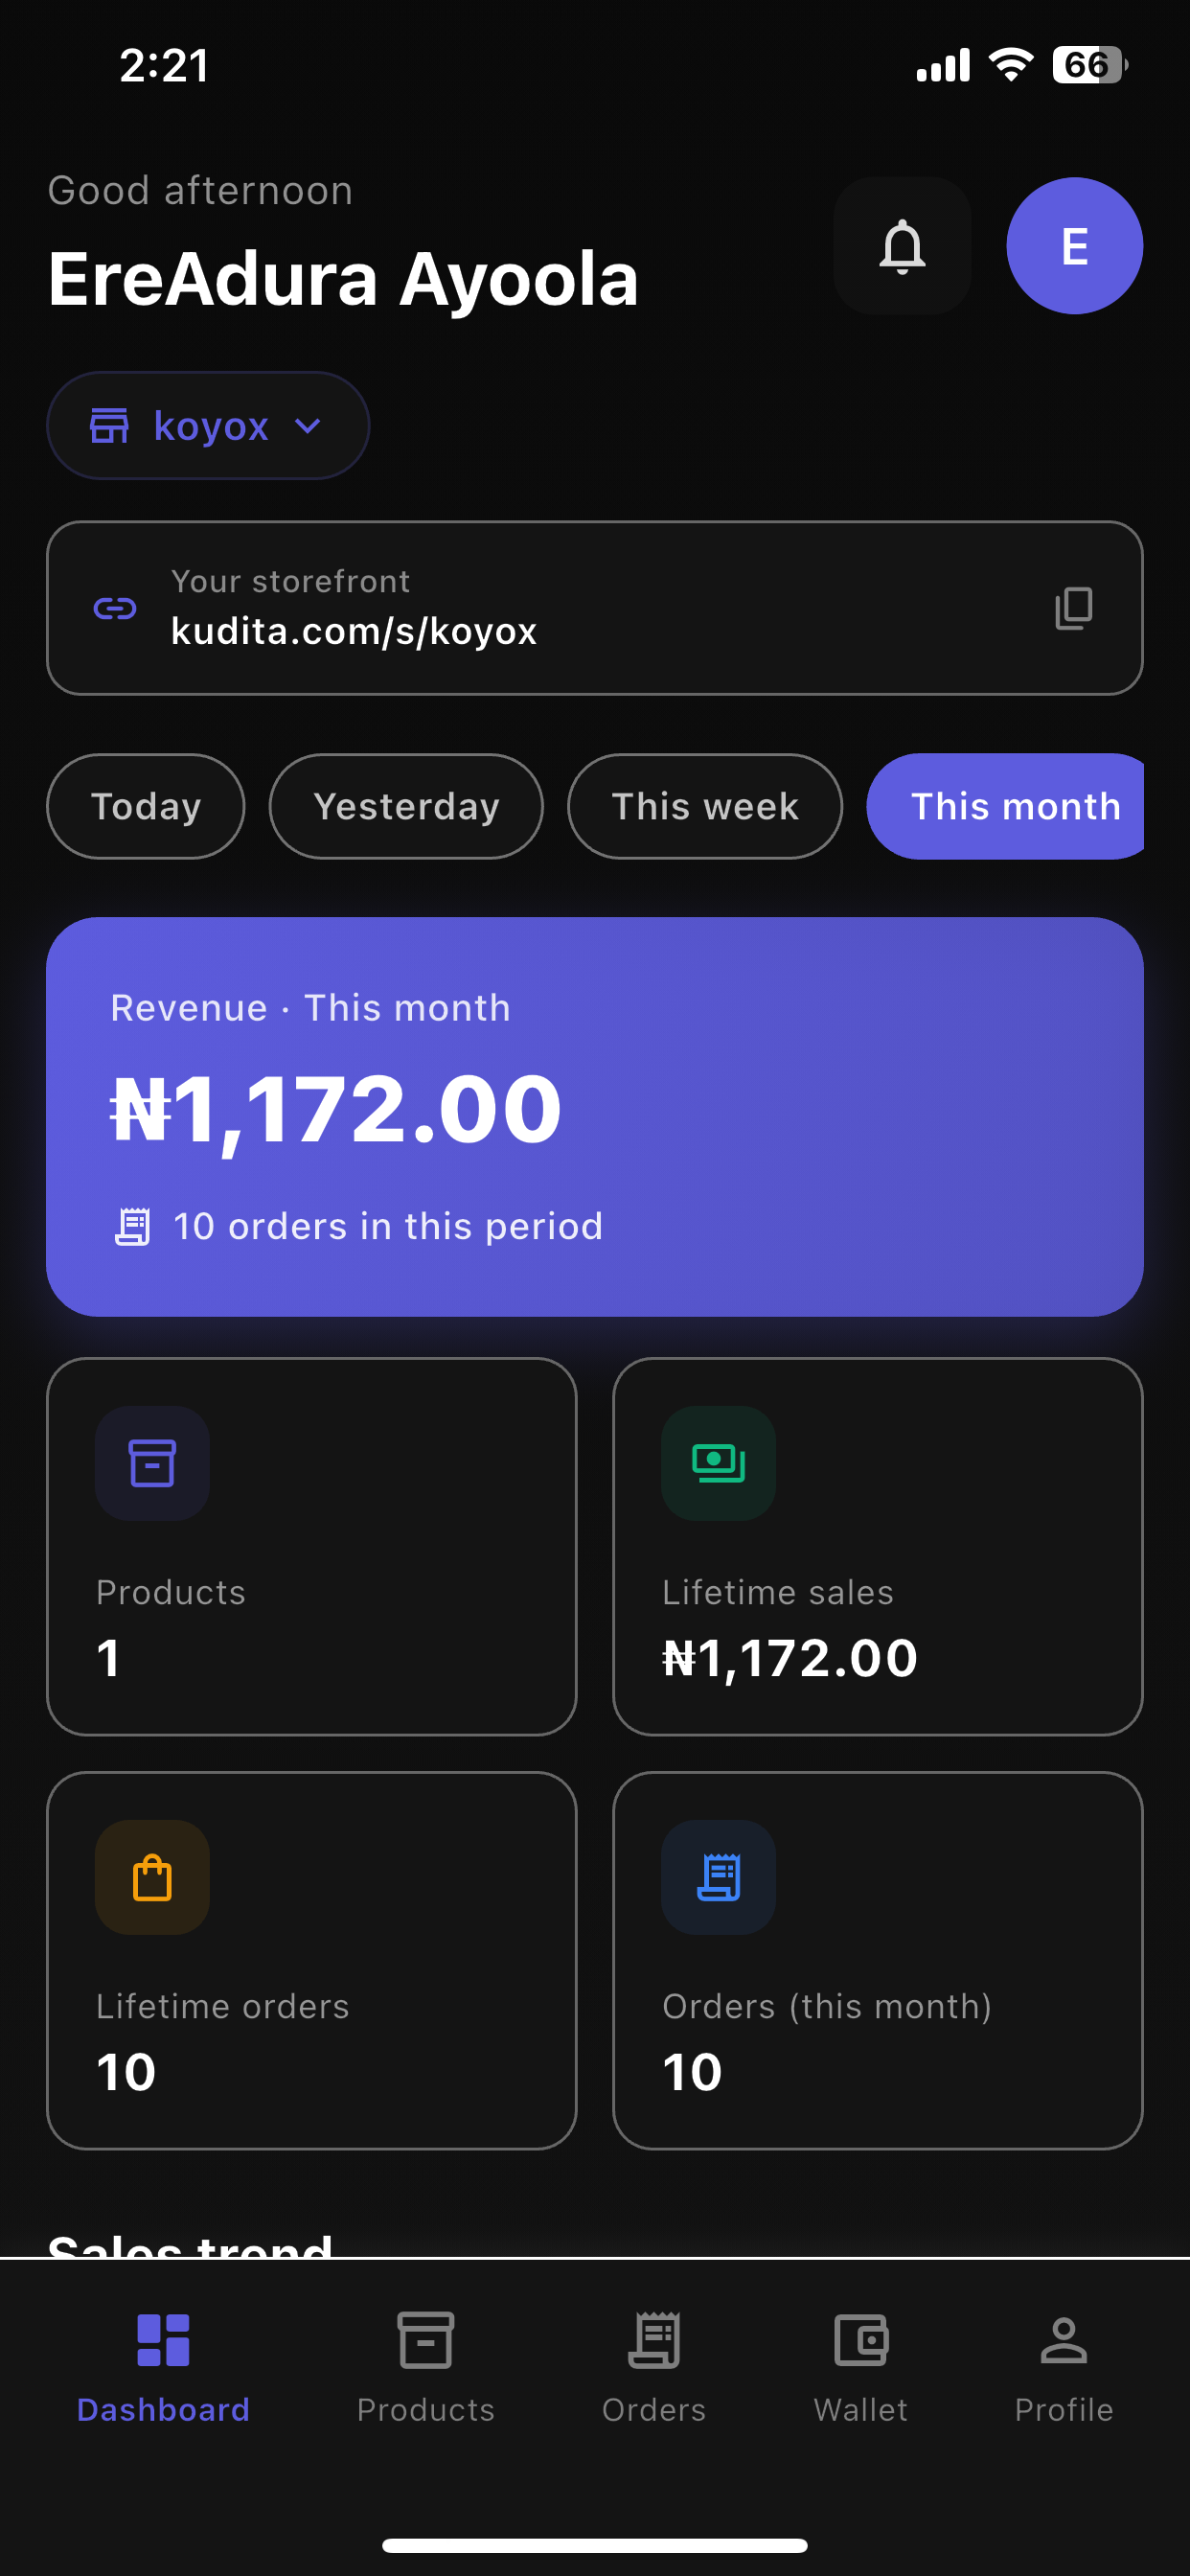Open the Wallet tab

861,2367
